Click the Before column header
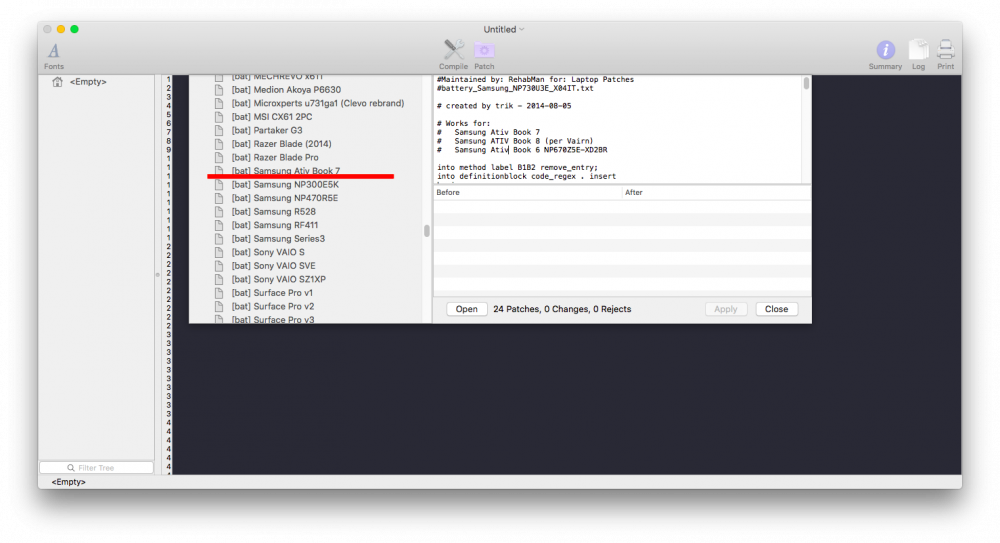 pyautogui.click(x=527, y=192)
